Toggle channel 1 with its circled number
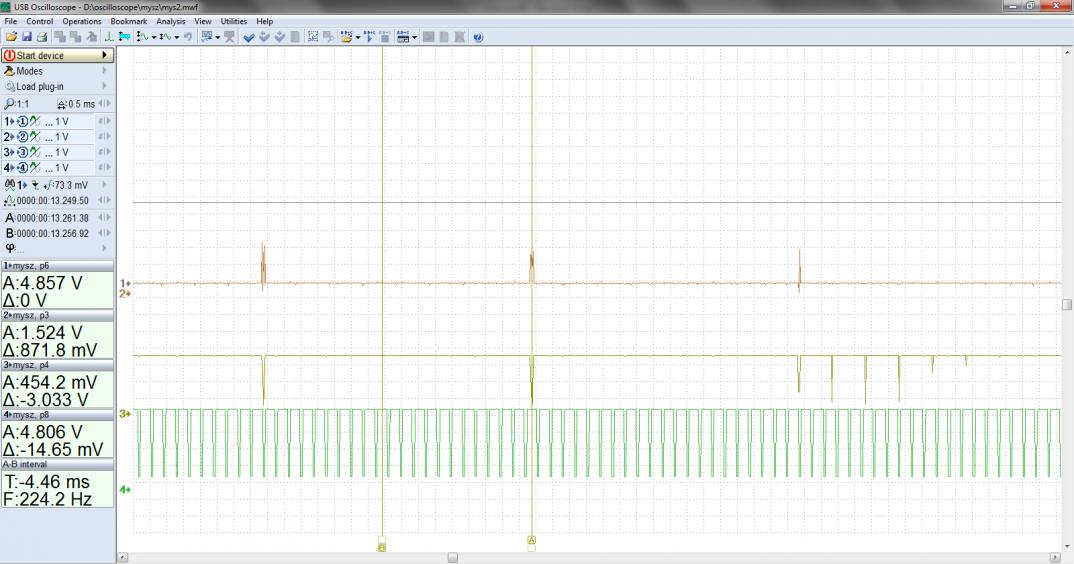The height and width of the screenshot is (564, 1074). tap(22, 121)
